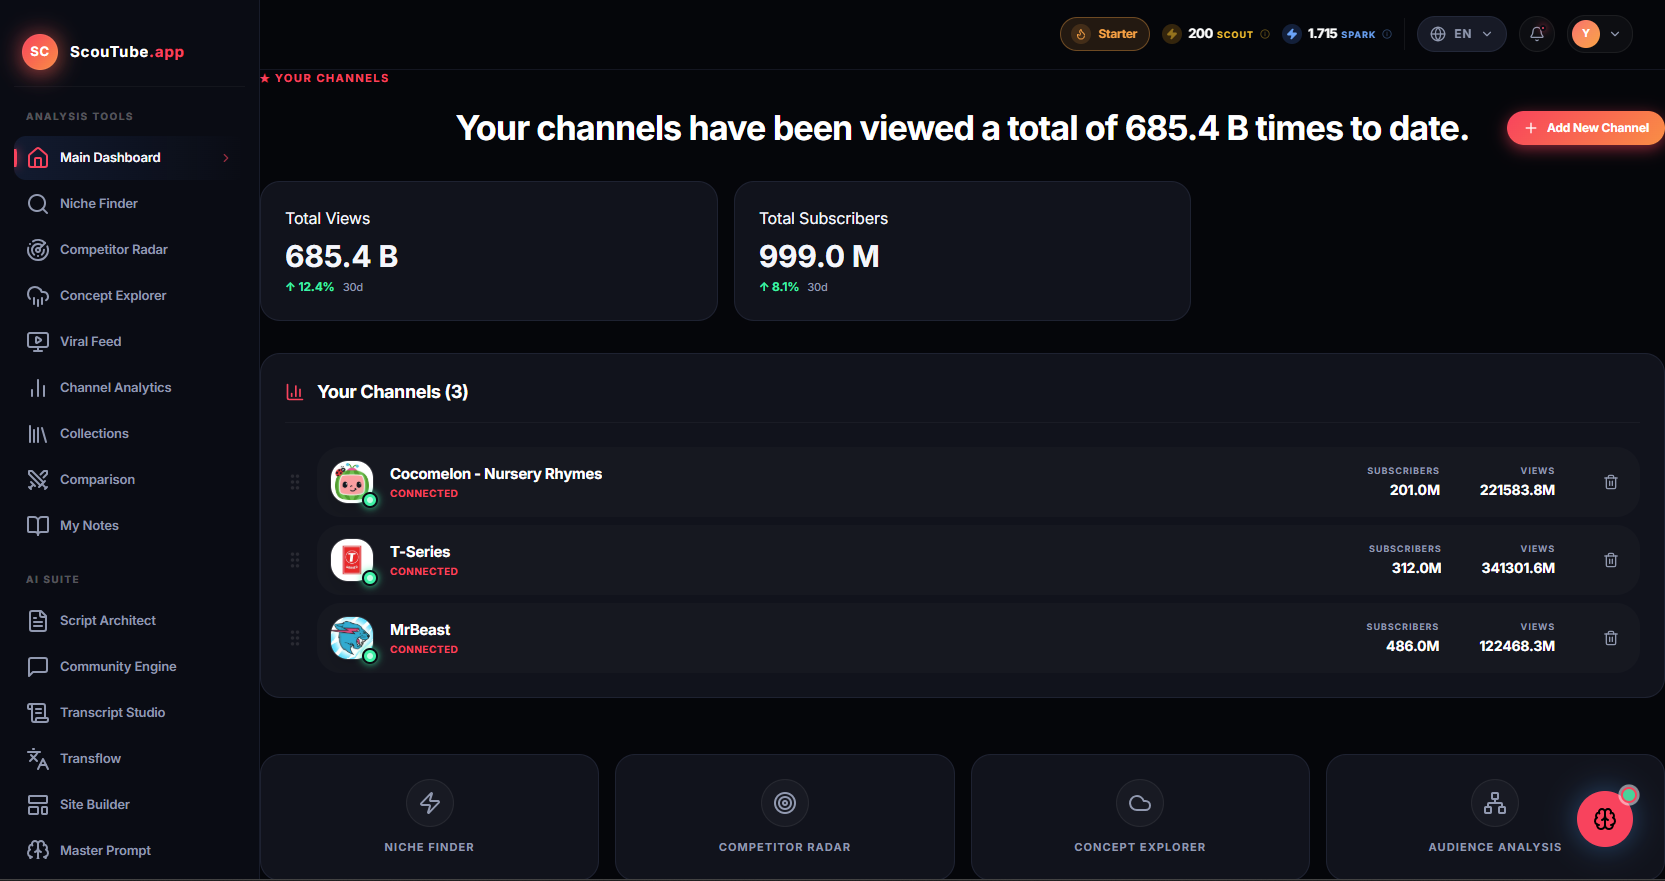Click the MrBeast channel avatar
Screen dimensions: 1665x881
coord(352,638)
